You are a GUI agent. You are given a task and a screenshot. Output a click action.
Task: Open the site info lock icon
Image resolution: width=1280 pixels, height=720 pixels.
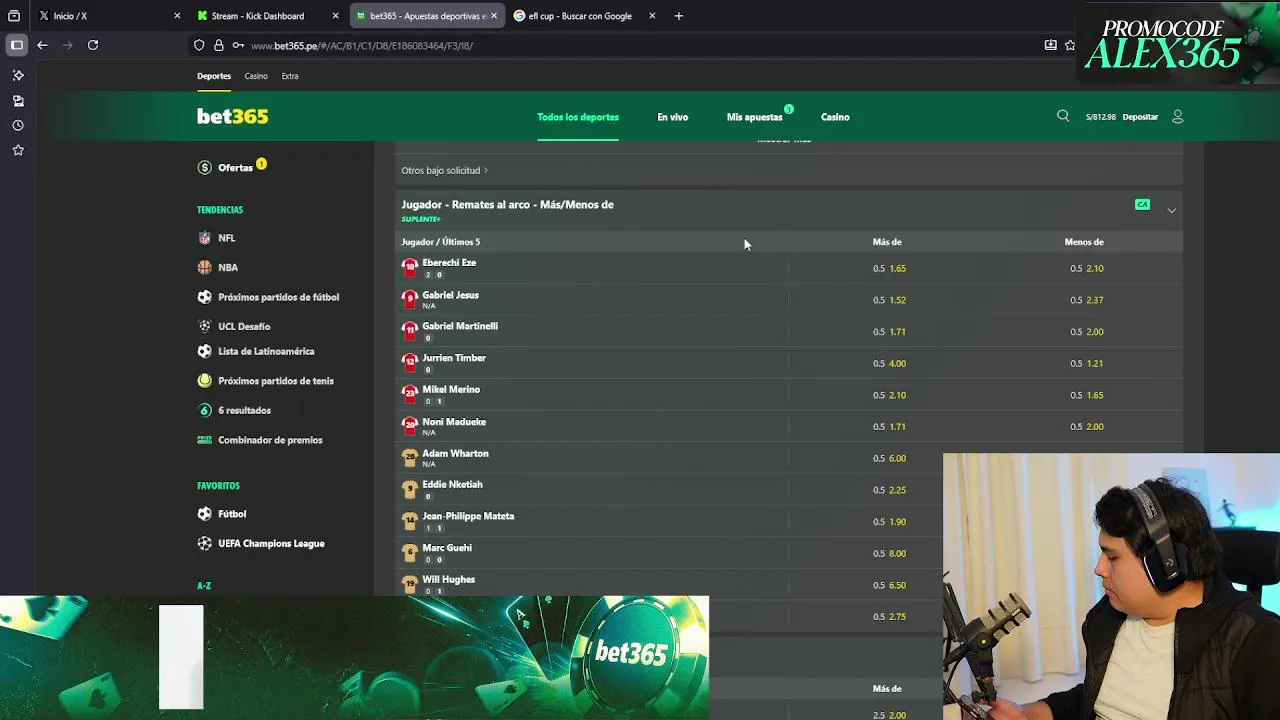pyautogui.click(x=218, y=45)
